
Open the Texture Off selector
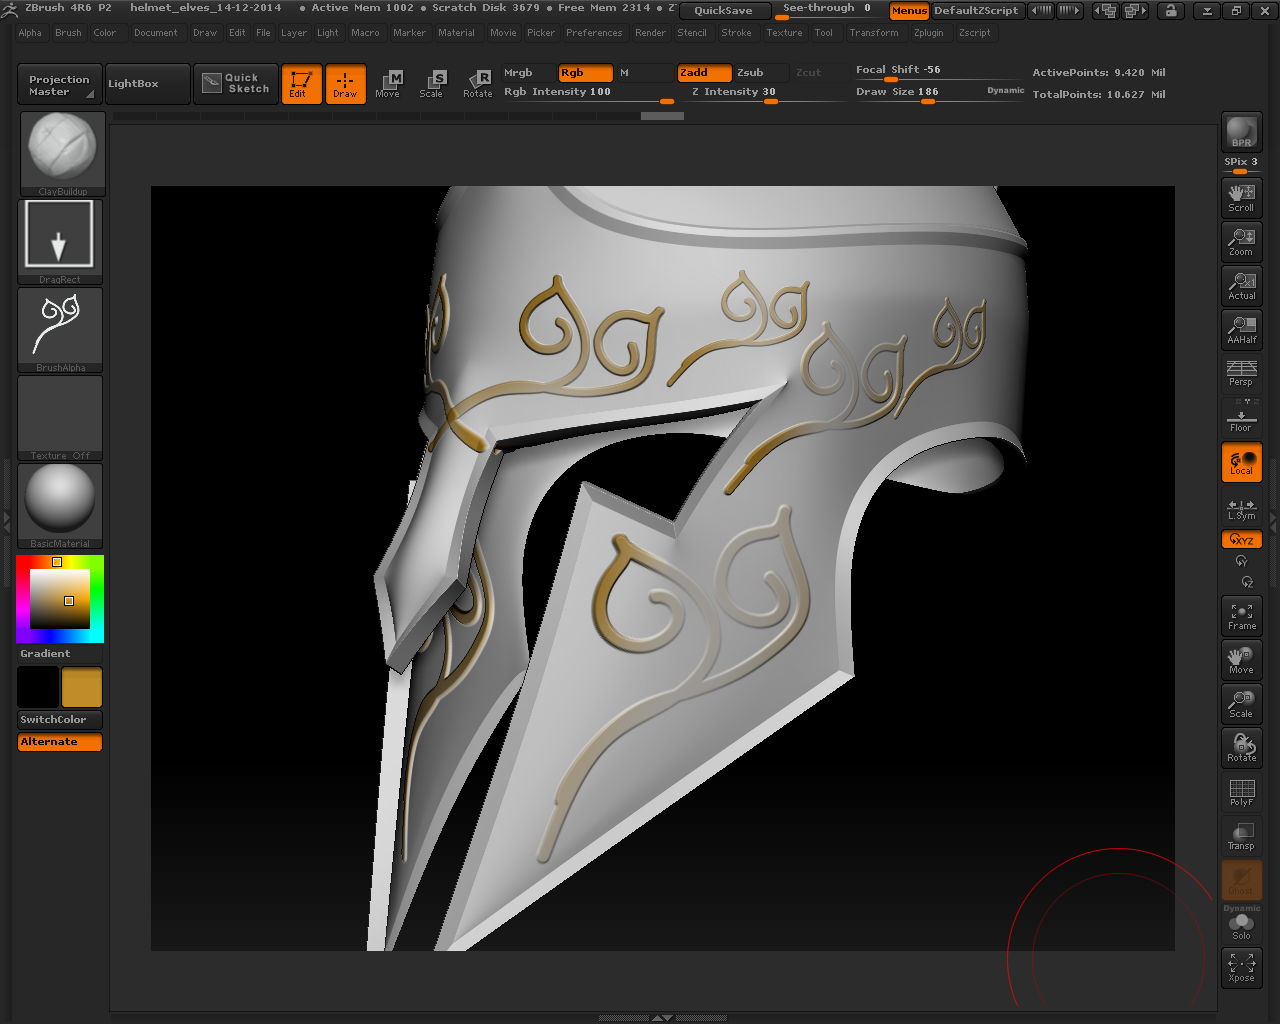click(x=60, y=418)
